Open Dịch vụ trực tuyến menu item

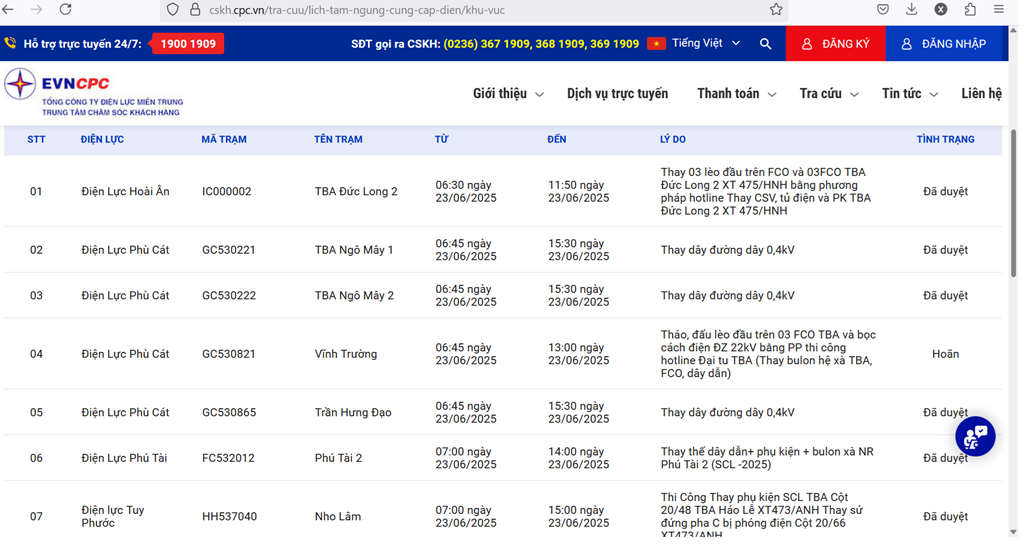coord(617,94)
